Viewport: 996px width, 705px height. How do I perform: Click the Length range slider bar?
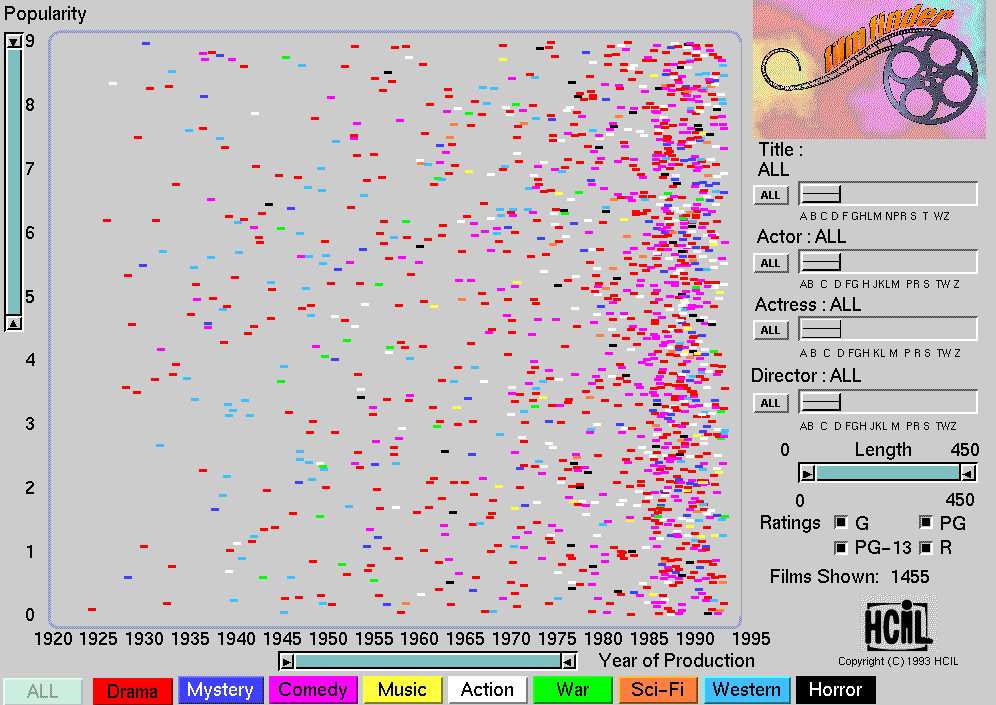coord(887,473)
